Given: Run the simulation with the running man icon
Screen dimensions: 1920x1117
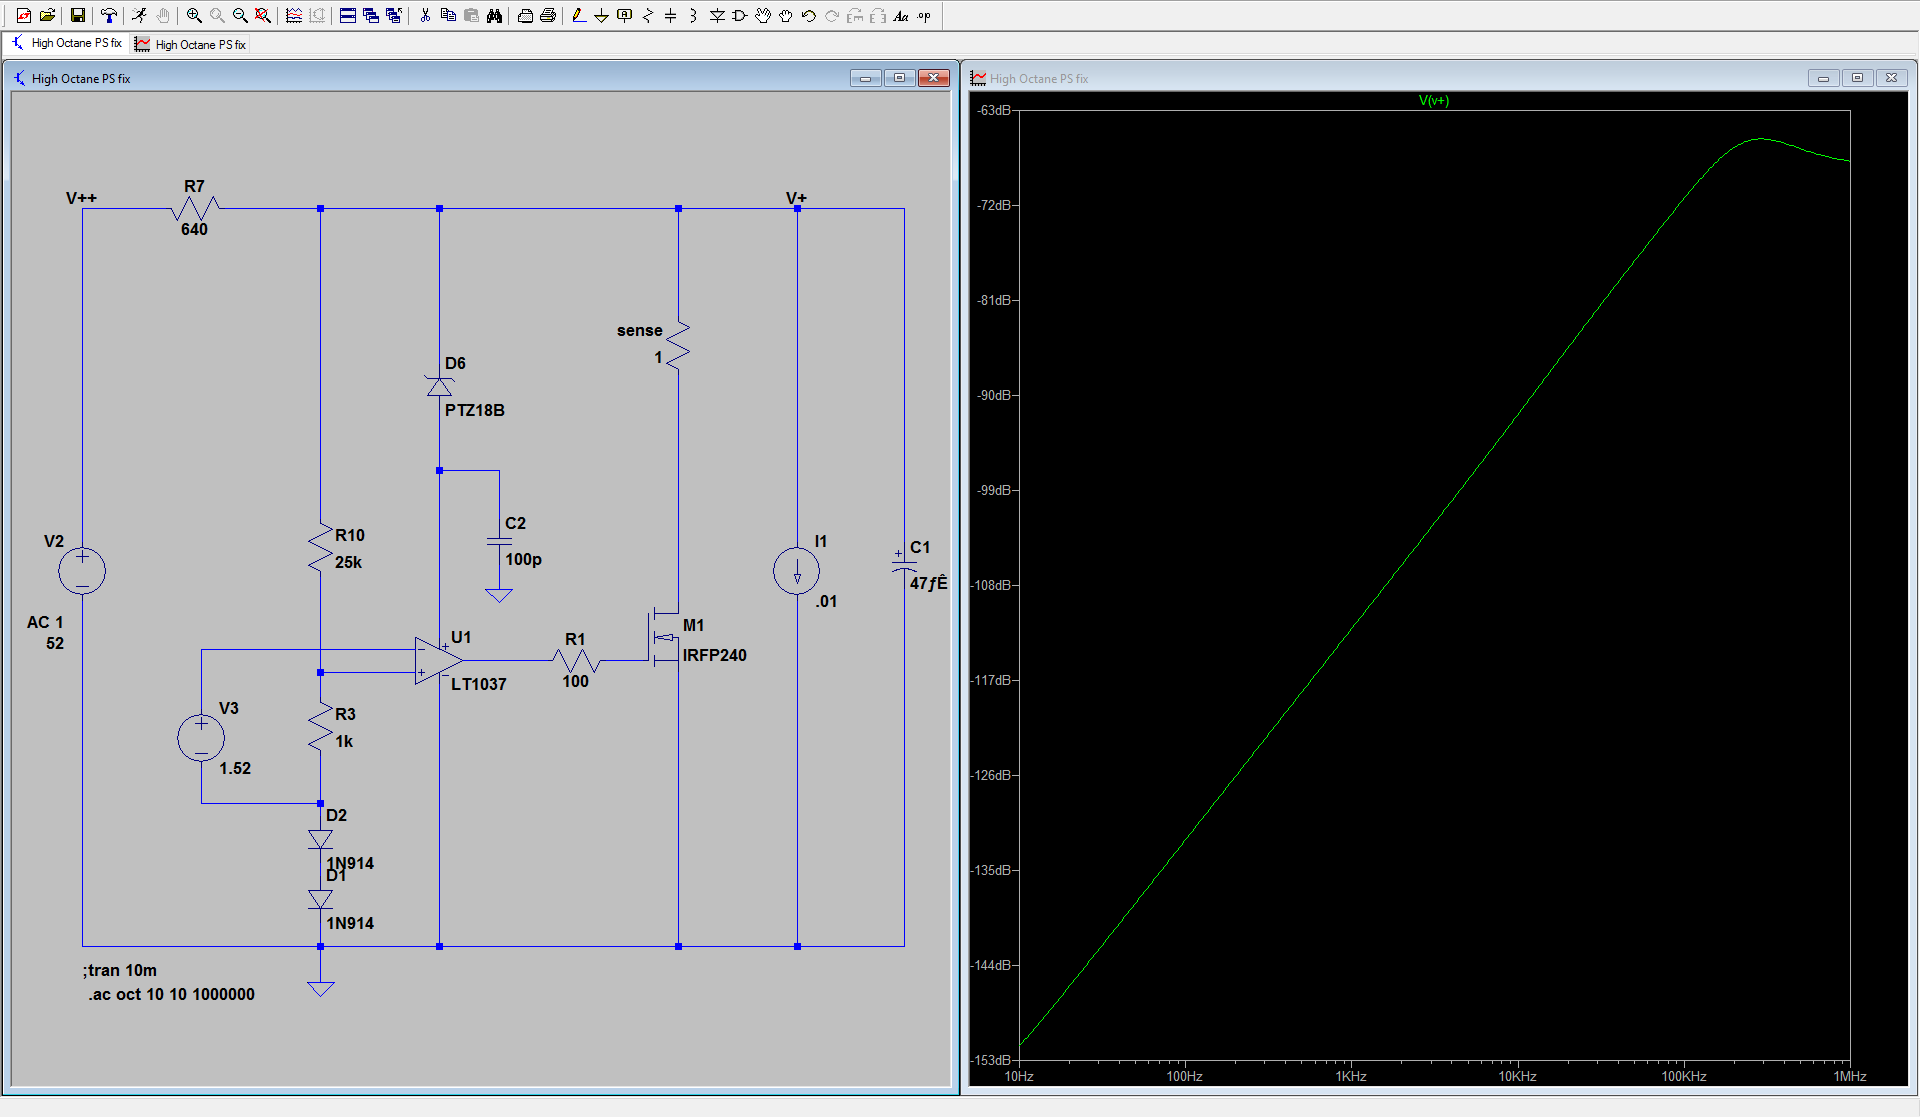Looking at the screenshot, I should (x=140, y=15).
